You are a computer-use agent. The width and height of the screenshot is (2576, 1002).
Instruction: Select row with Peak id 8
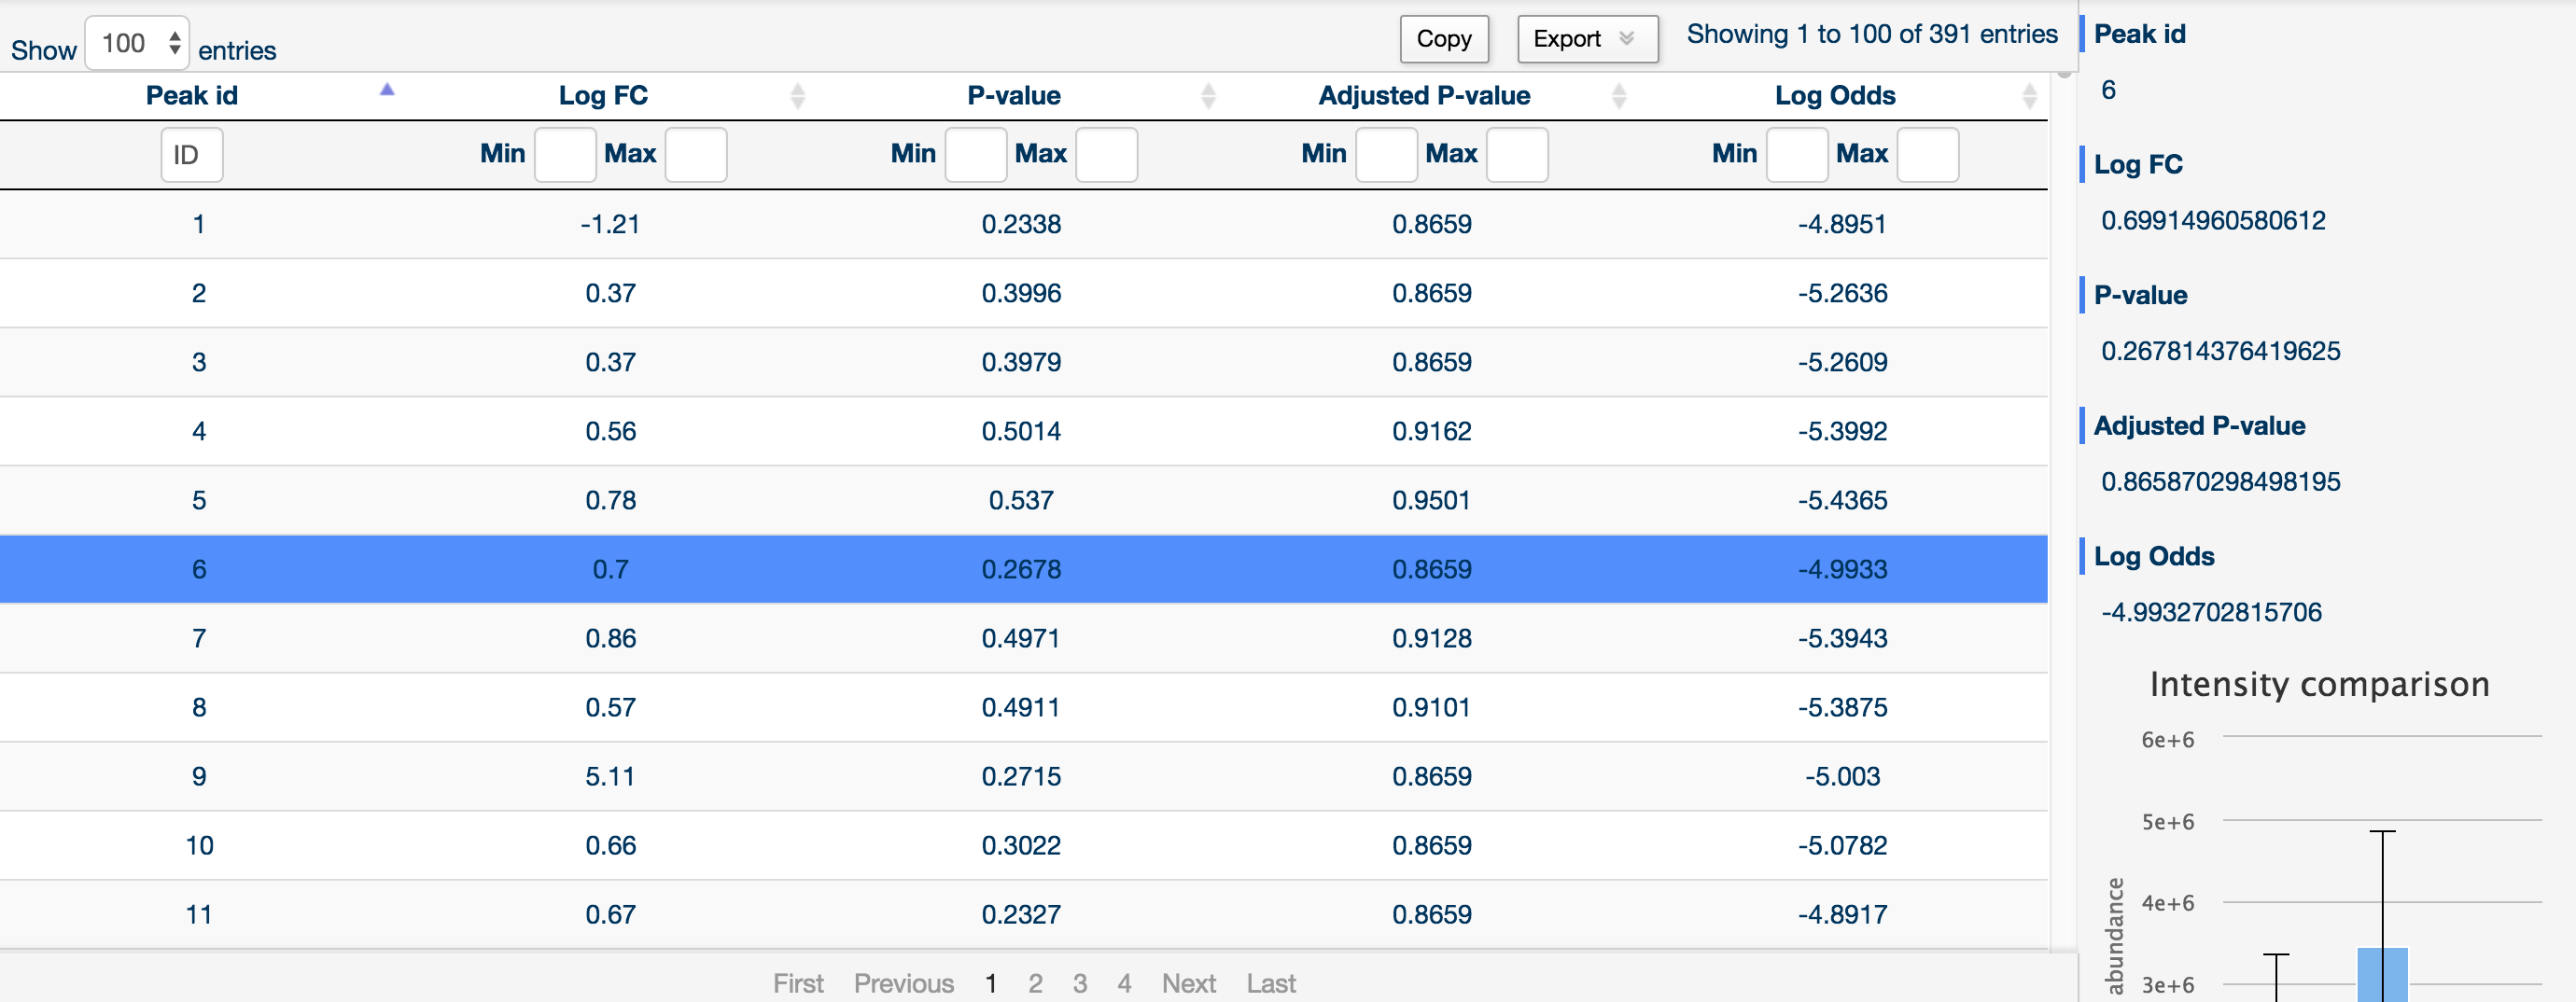click(x=1024, y=707)
